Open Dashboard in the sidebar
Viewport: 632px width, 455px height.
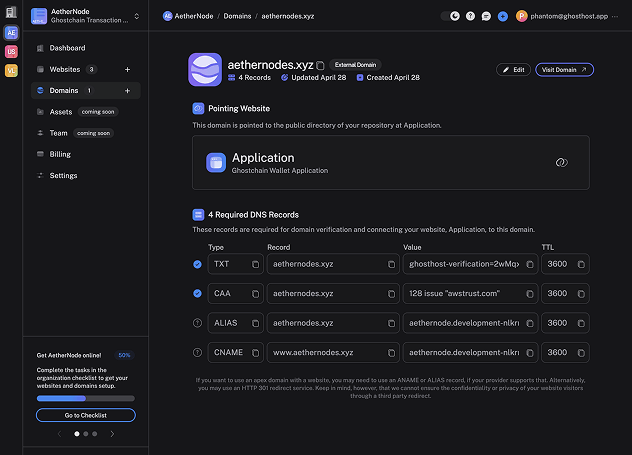pyautogui.click(x=85, y=48)
